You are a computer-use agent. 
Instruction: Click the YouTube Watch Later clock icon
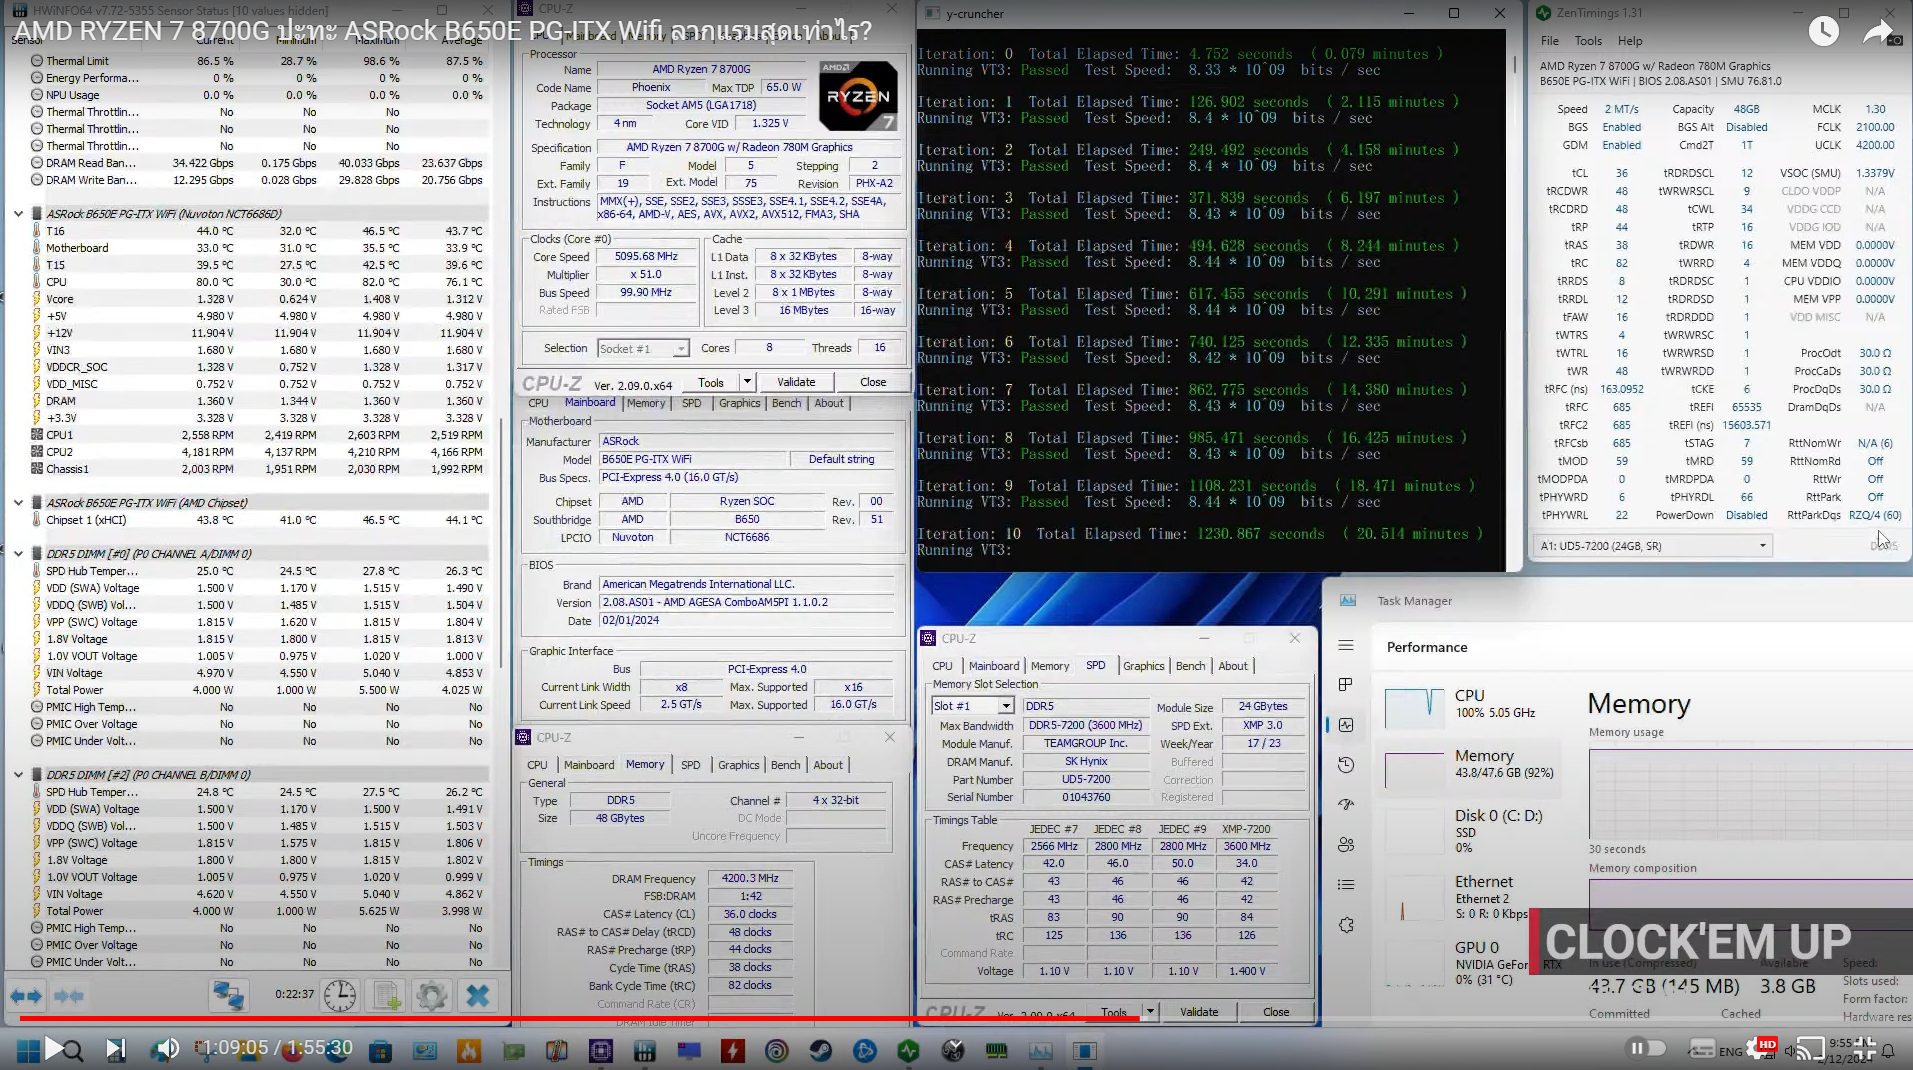tap(1823, 31)
